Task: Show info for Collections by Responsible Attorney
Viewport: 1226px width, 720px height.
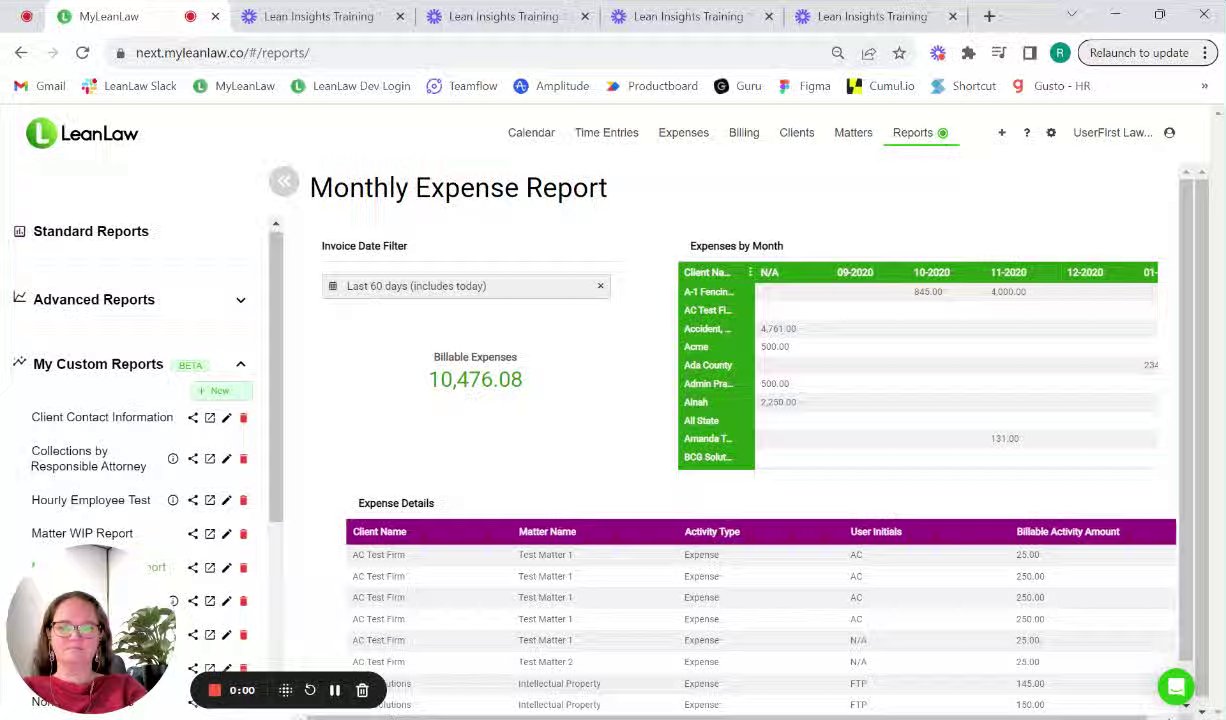Action: coord(173,459)
